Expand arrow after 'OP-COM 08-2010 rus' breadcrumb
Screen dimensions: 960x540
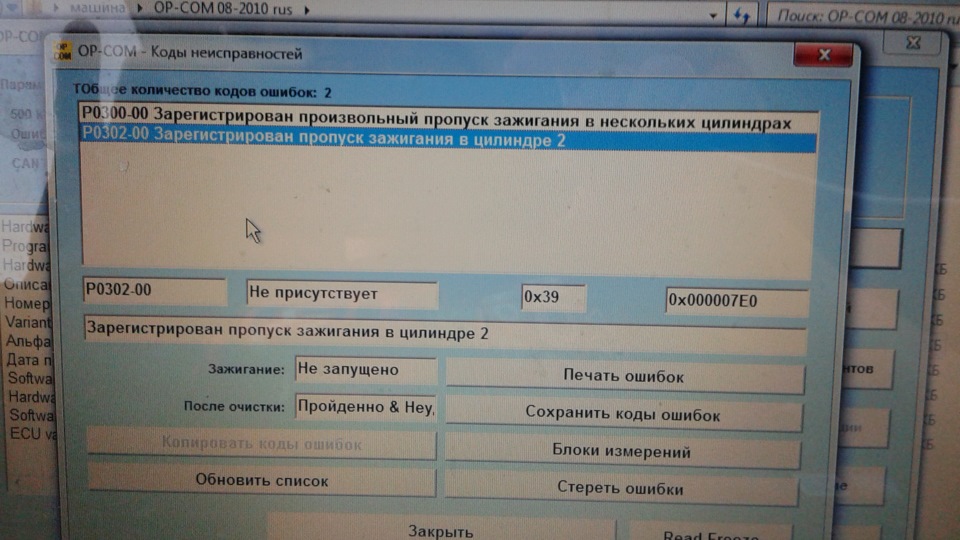pos(307,10)
